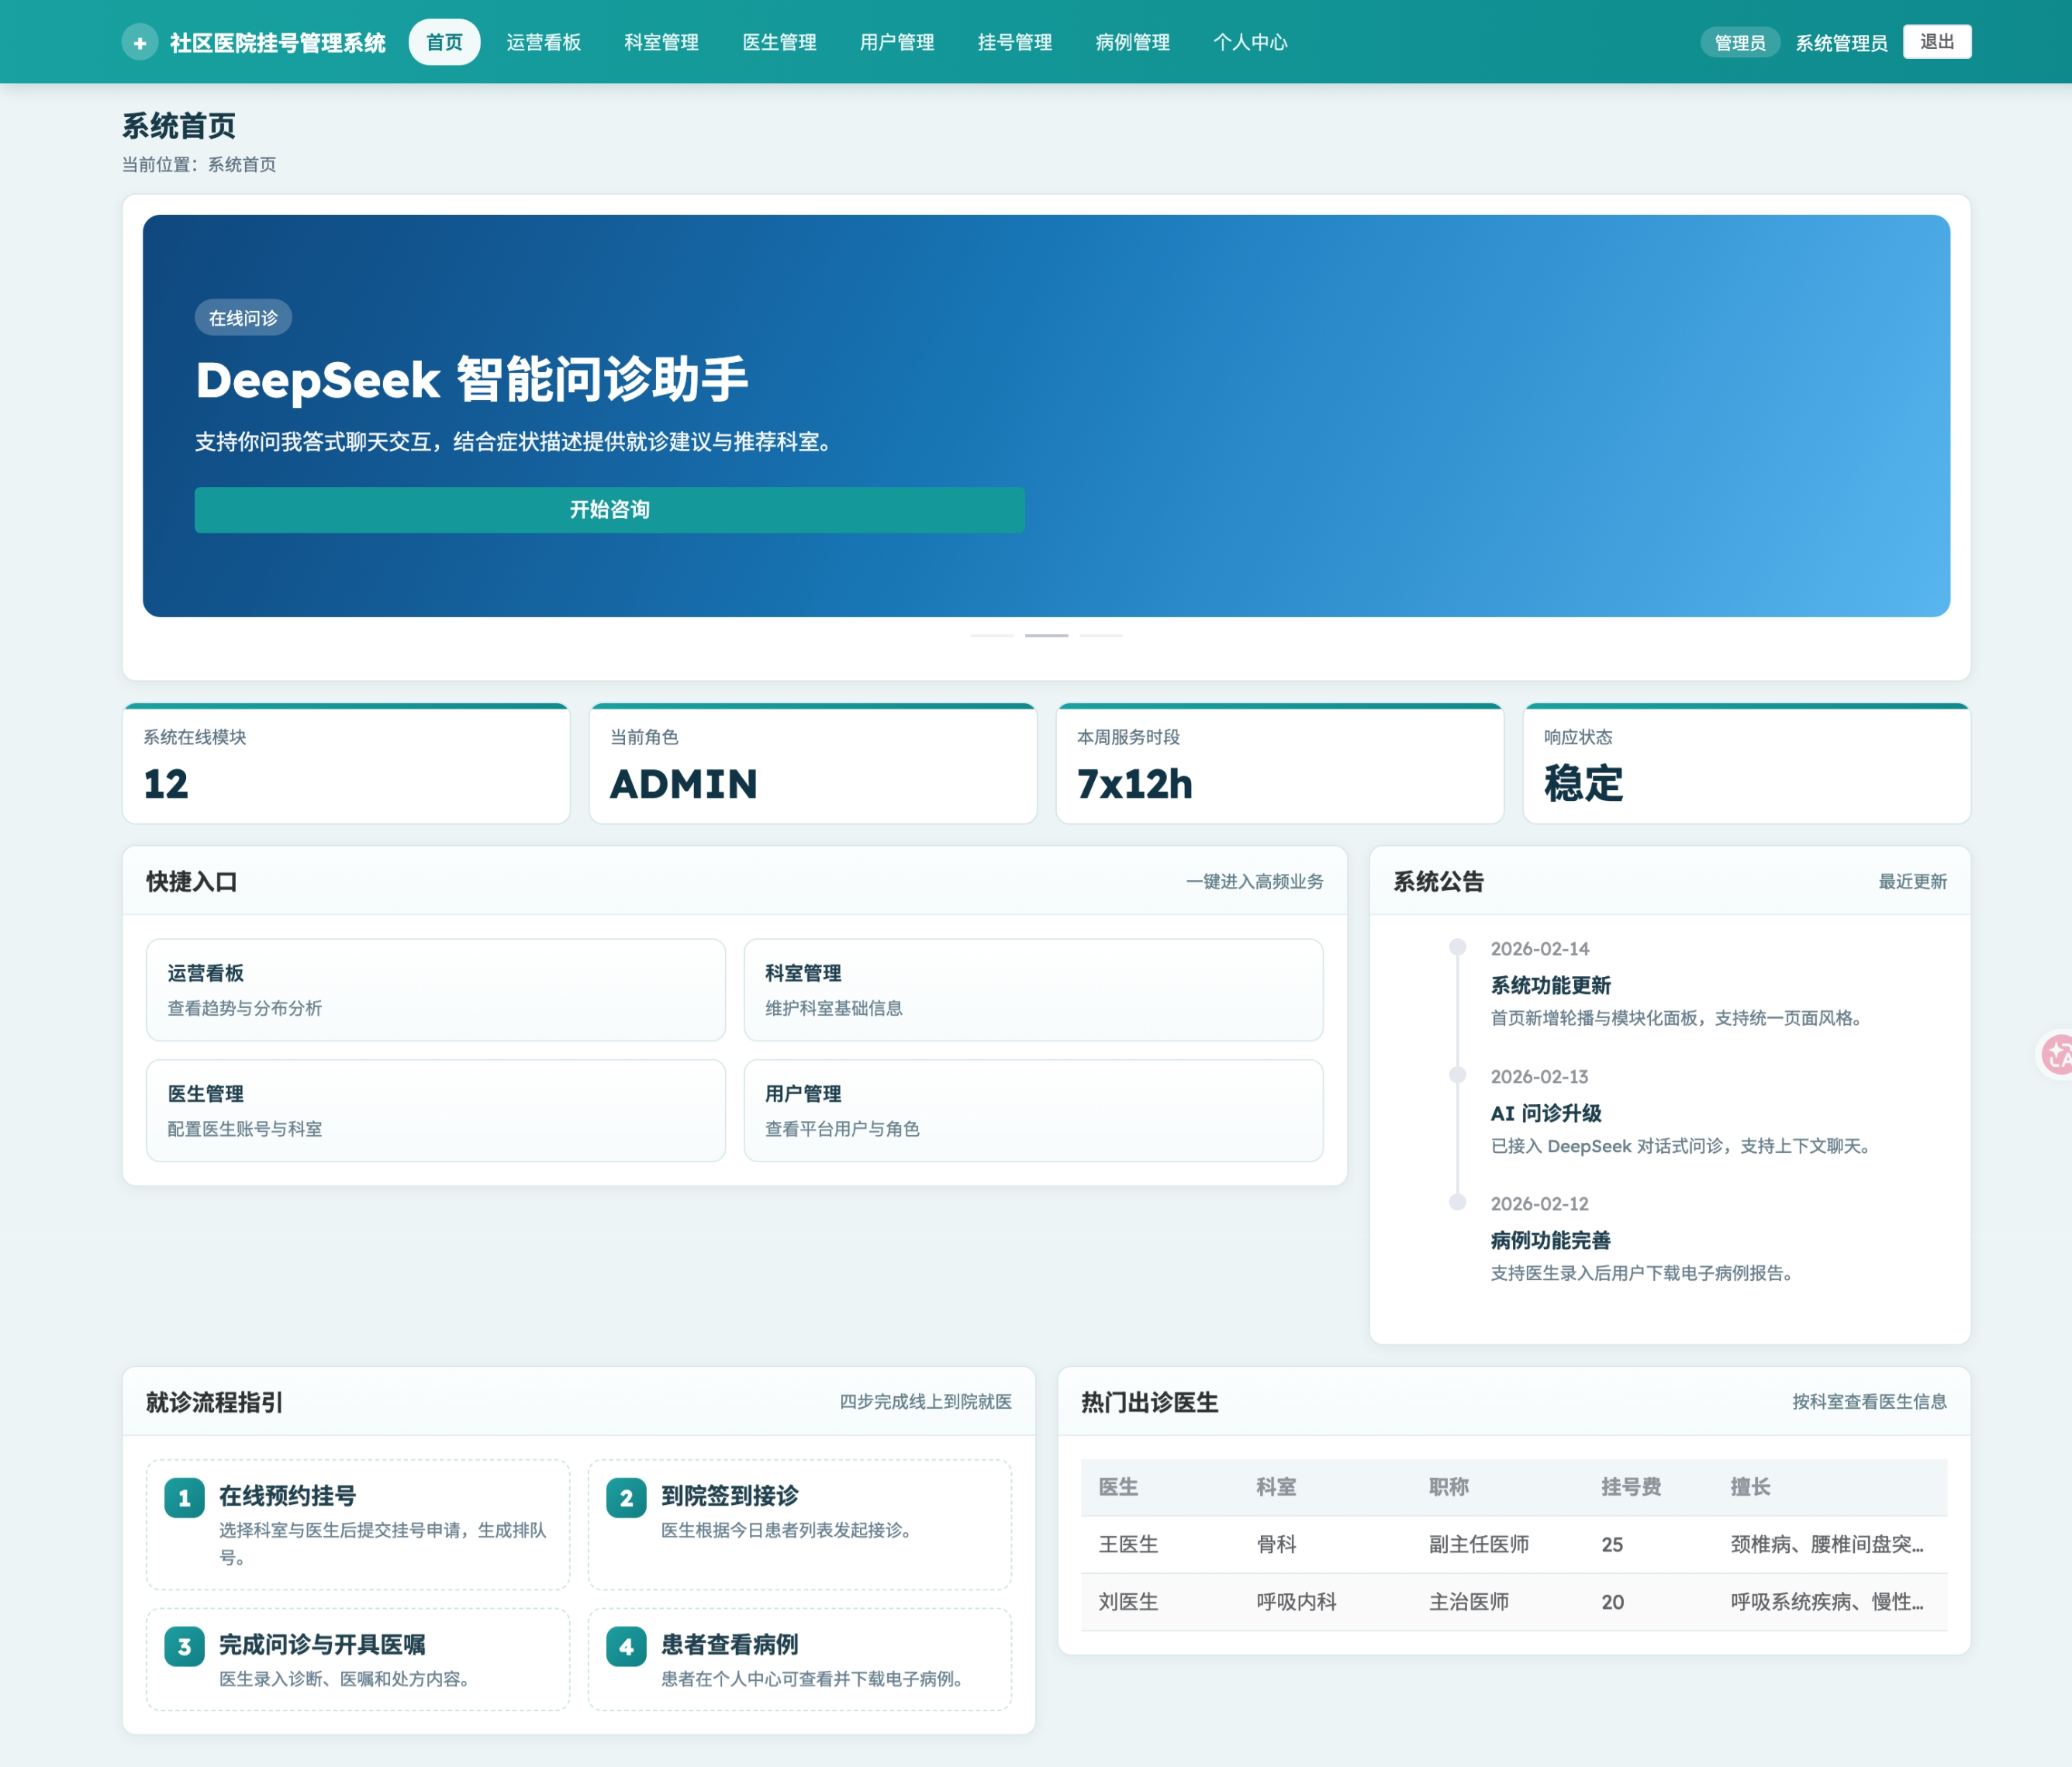Click the 退出 logout button
This screenshot has height=1767, width=2072.
[x=1937, y=42]
